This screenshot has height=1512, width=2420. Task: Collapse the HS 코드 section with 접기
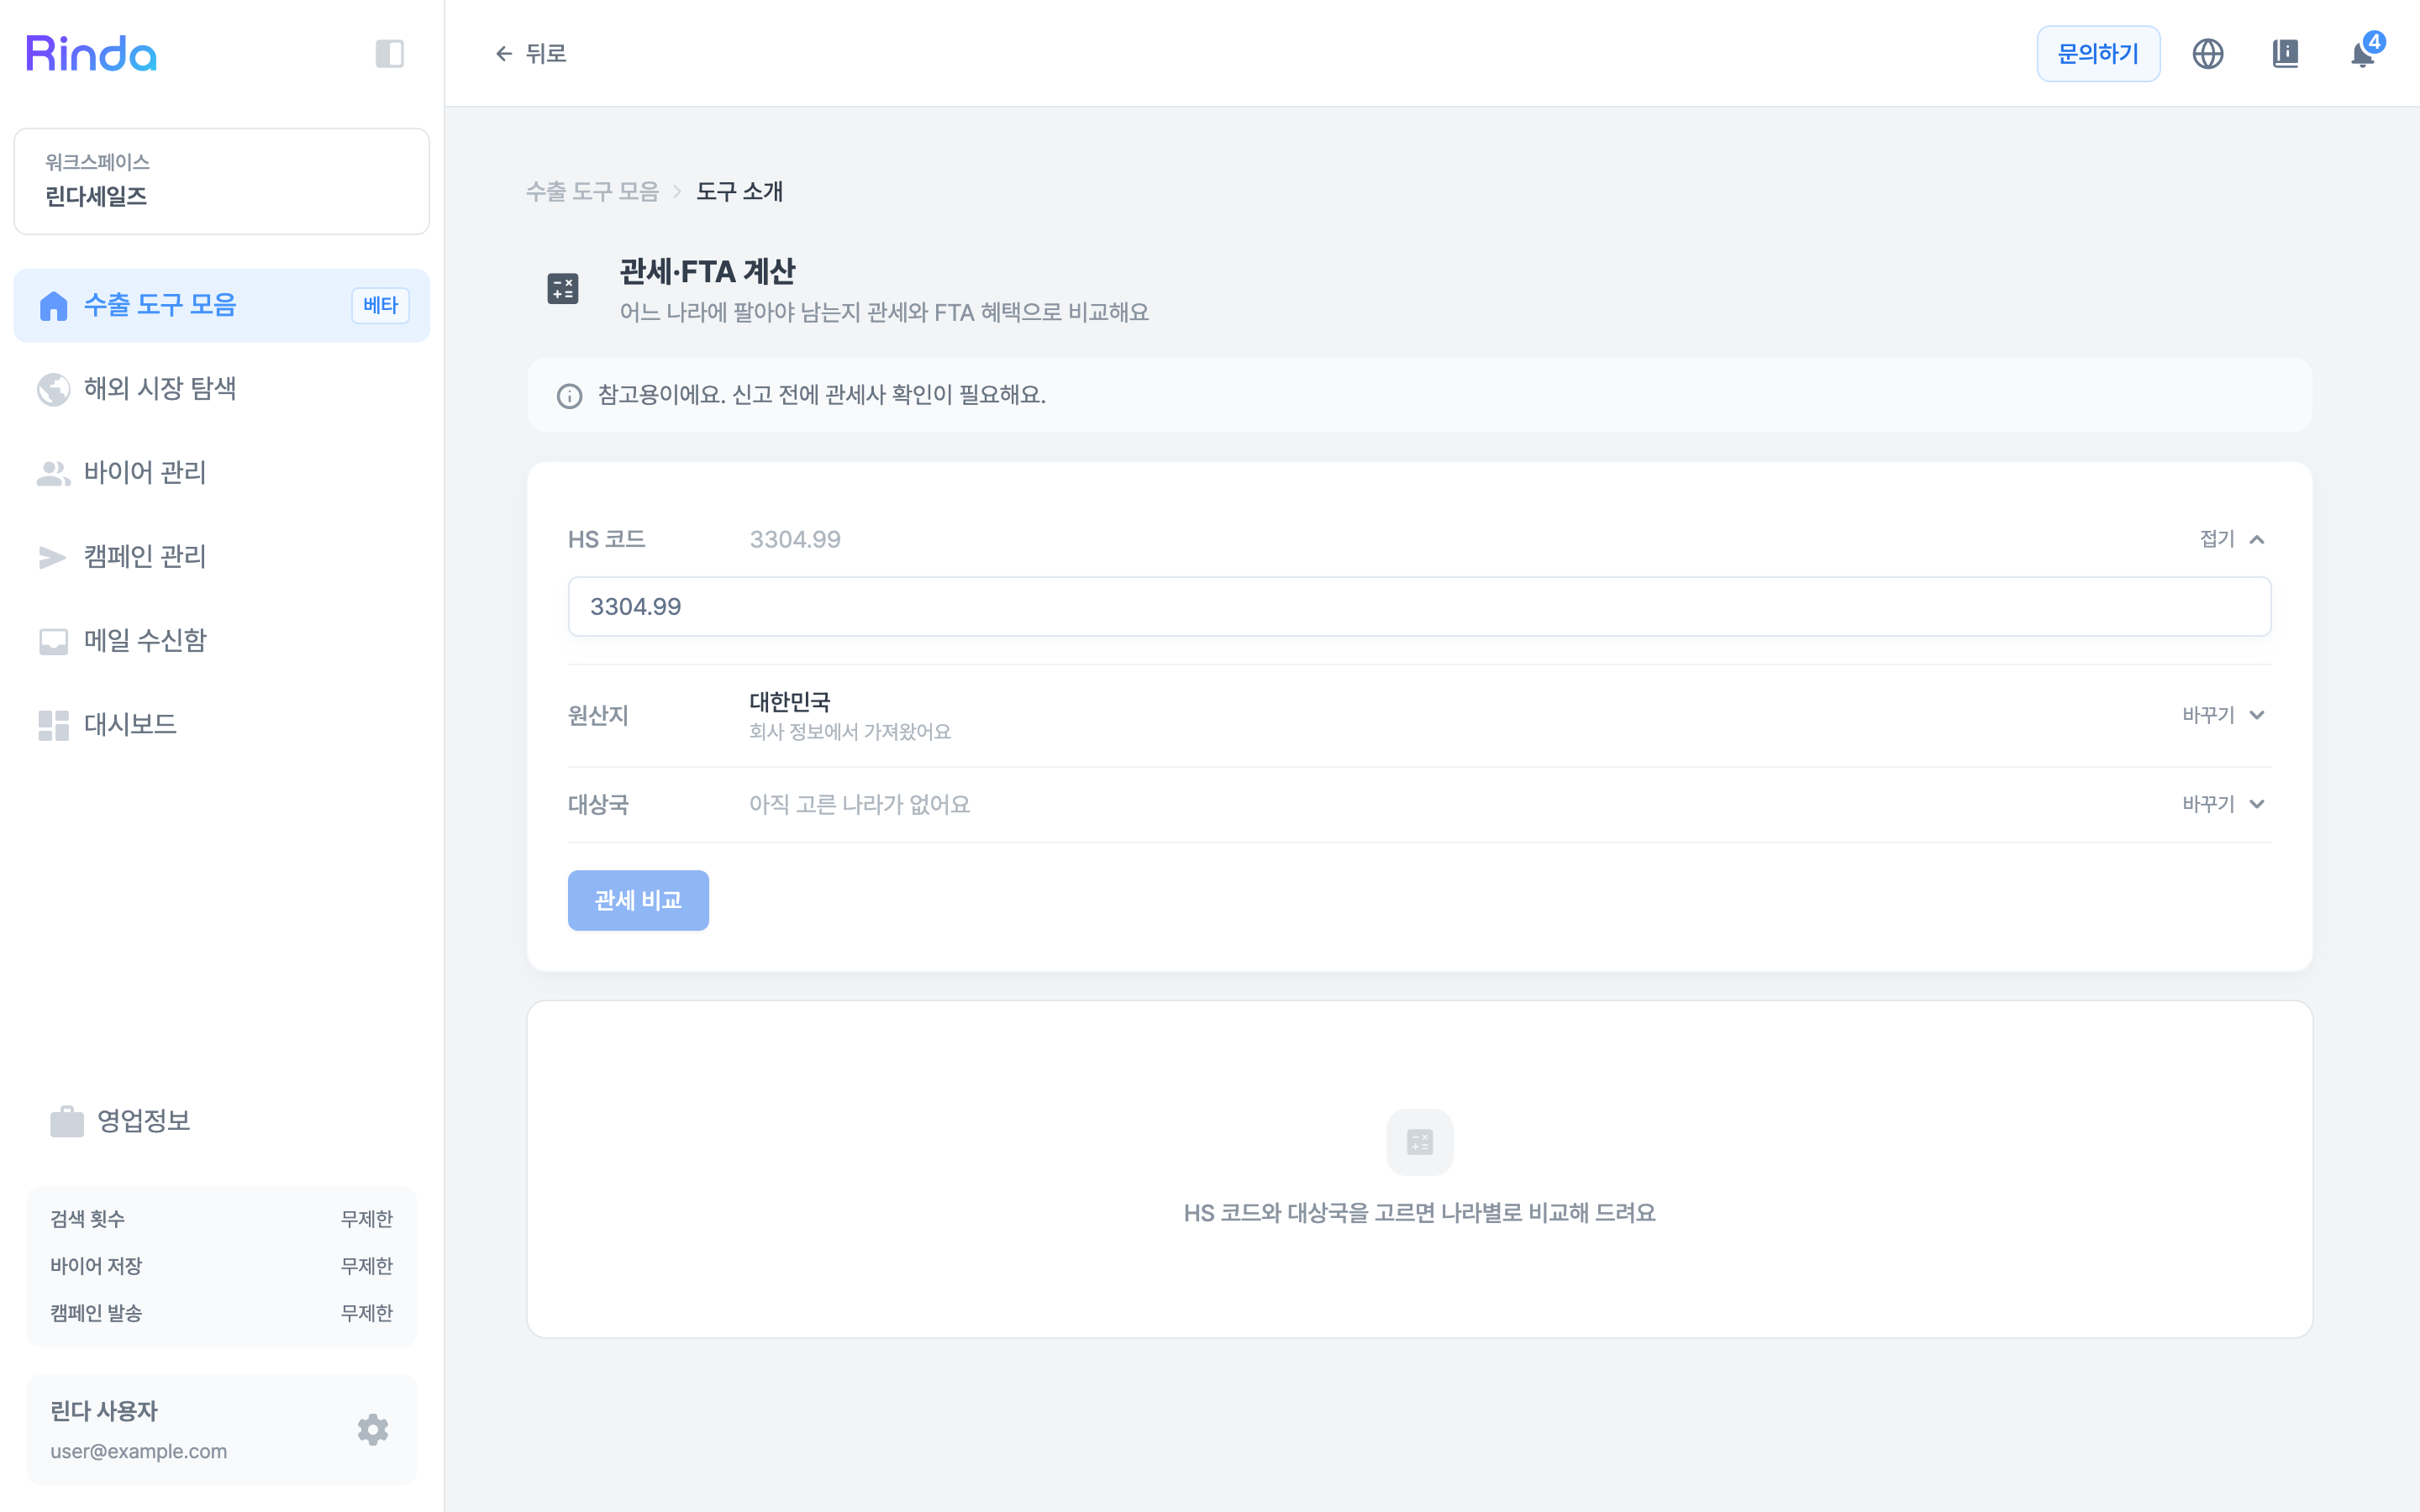click(2232, 539)
